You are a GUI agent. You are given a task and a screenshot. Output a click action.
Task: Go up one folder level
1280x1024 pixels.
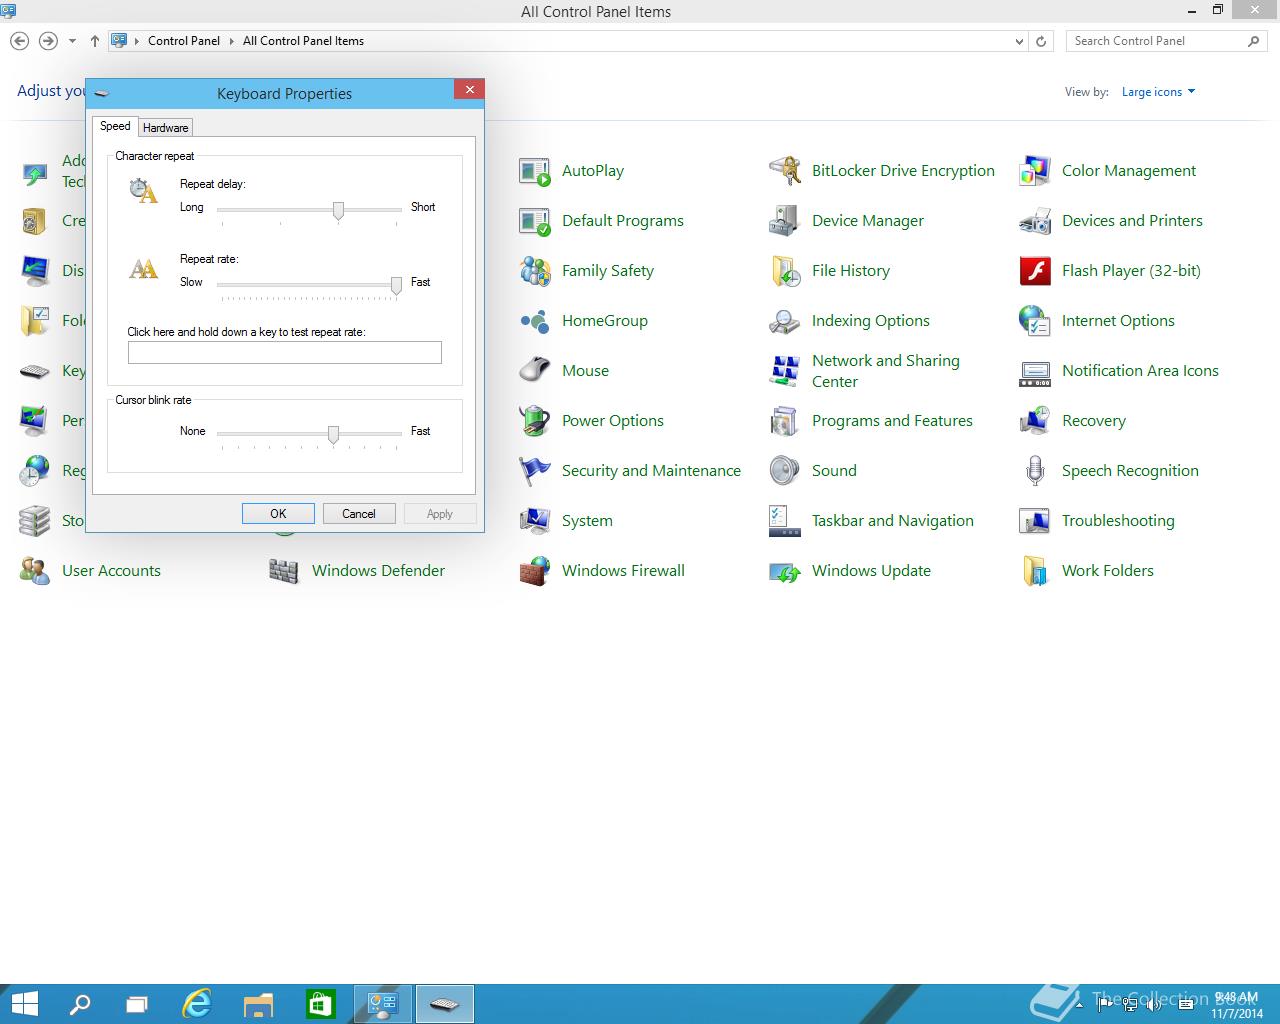click(94, 41)
